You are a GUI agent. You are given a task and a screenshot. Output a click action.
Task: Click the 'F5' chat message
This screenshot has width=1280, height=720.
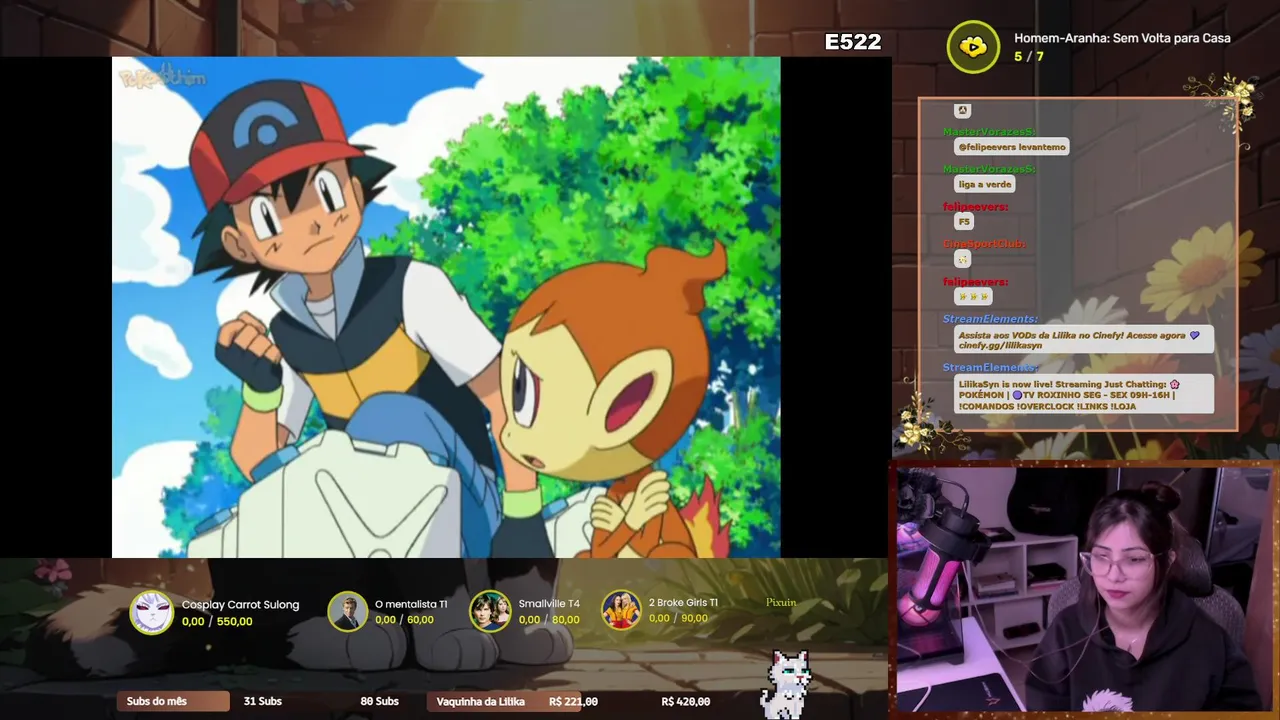(964, 222)
